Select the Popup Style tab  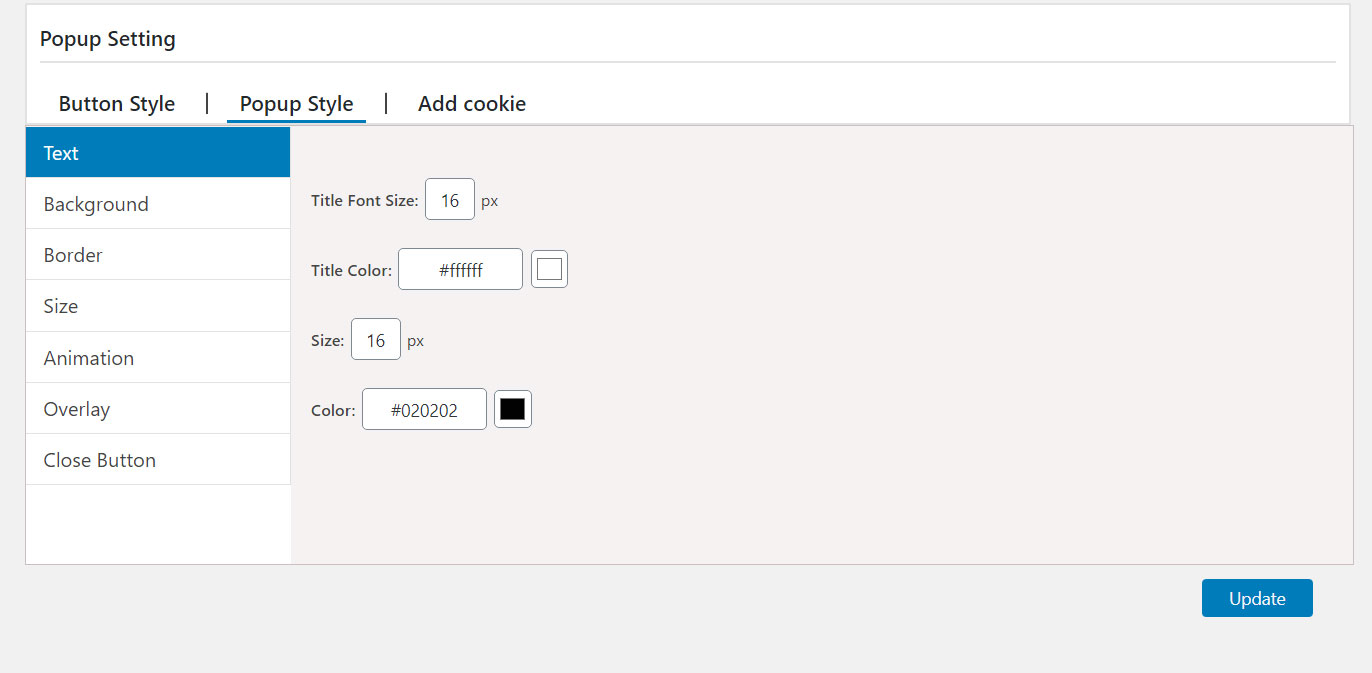(296, 104)
